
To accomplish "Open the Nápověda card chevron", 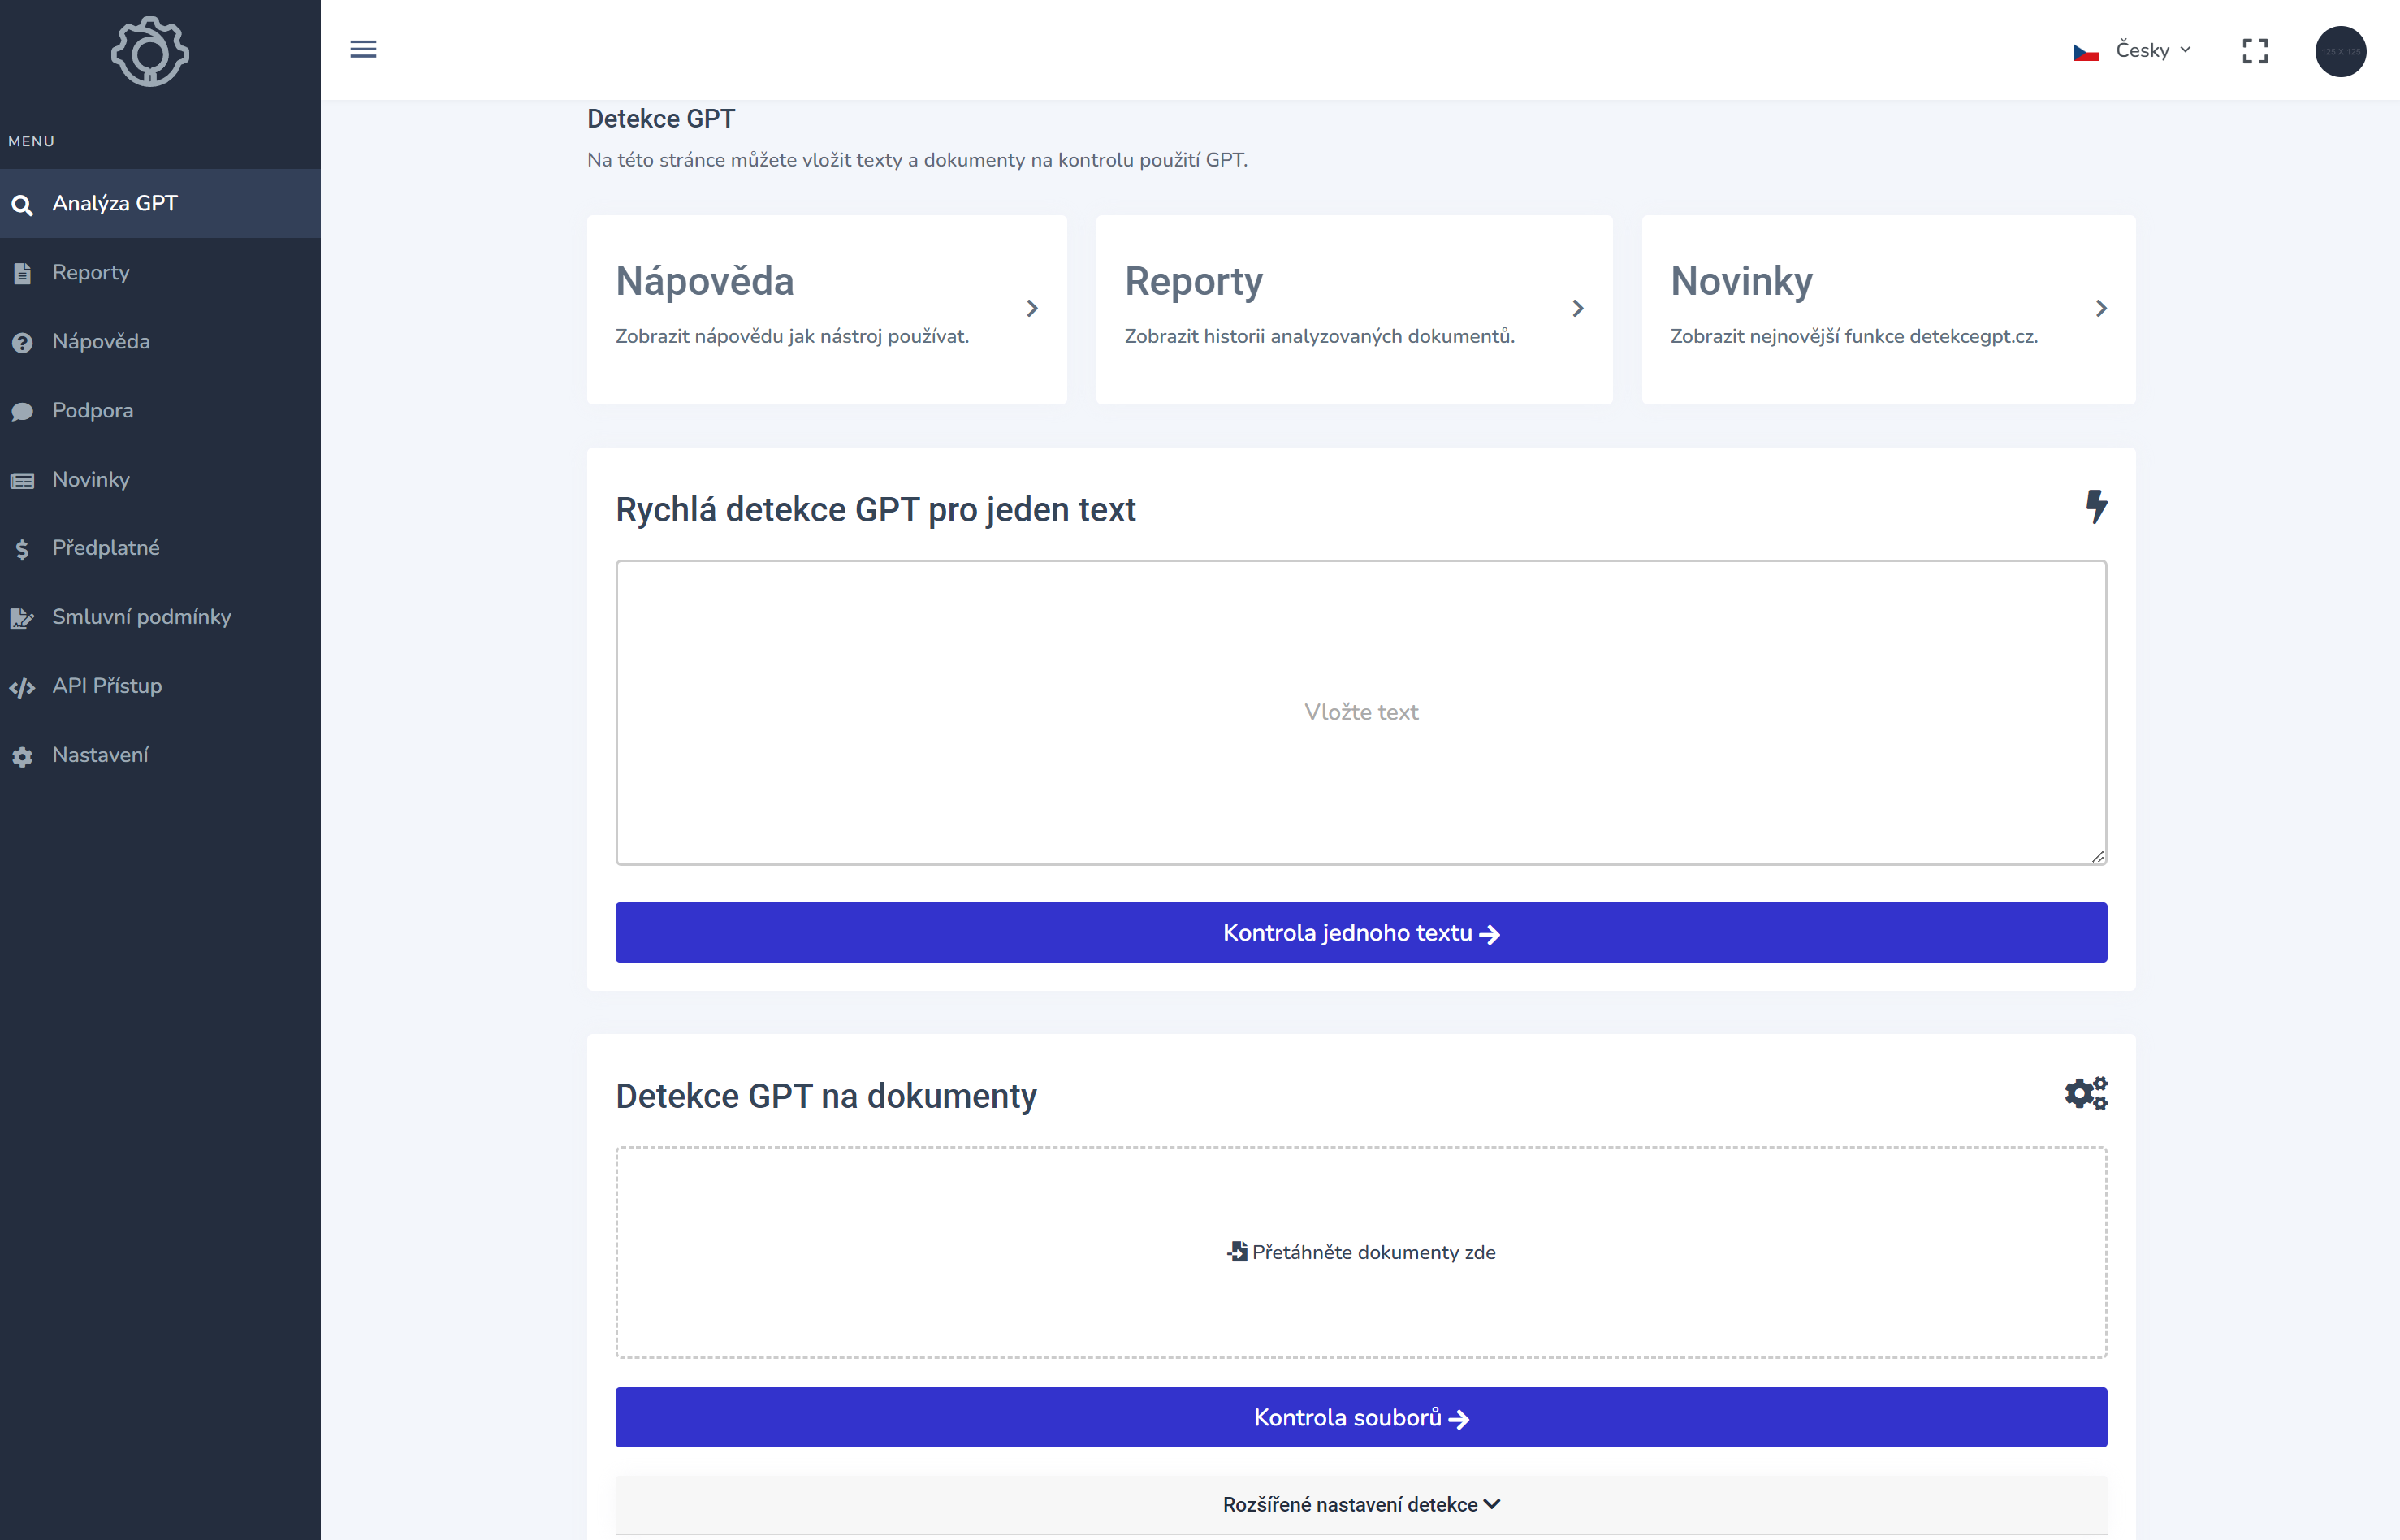I will coord(1032,309).
